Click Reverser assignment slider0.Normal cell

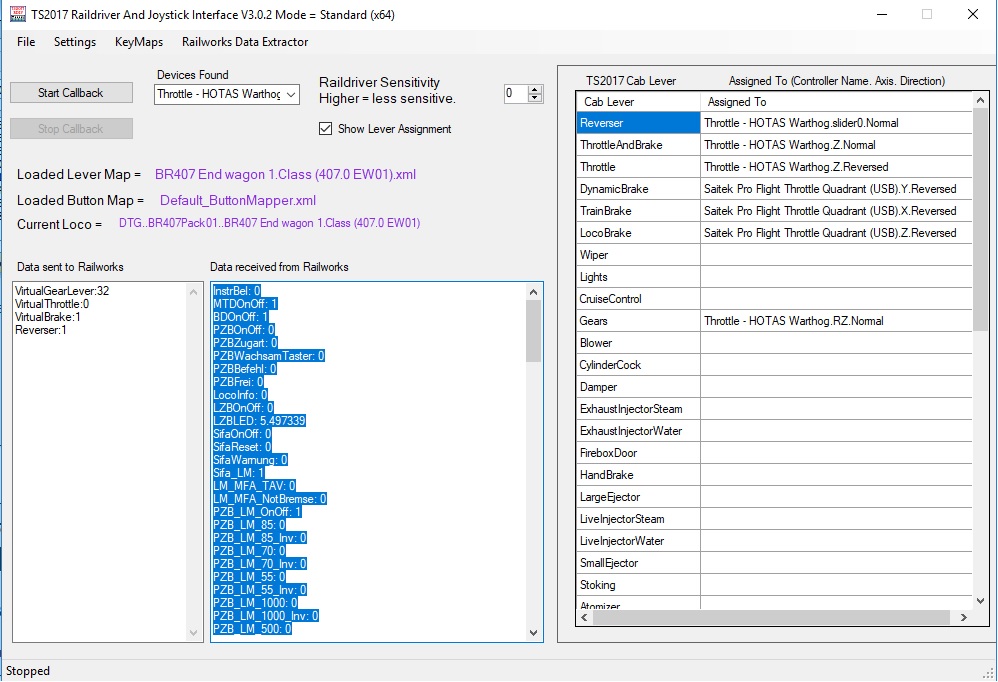pos(836,123)
